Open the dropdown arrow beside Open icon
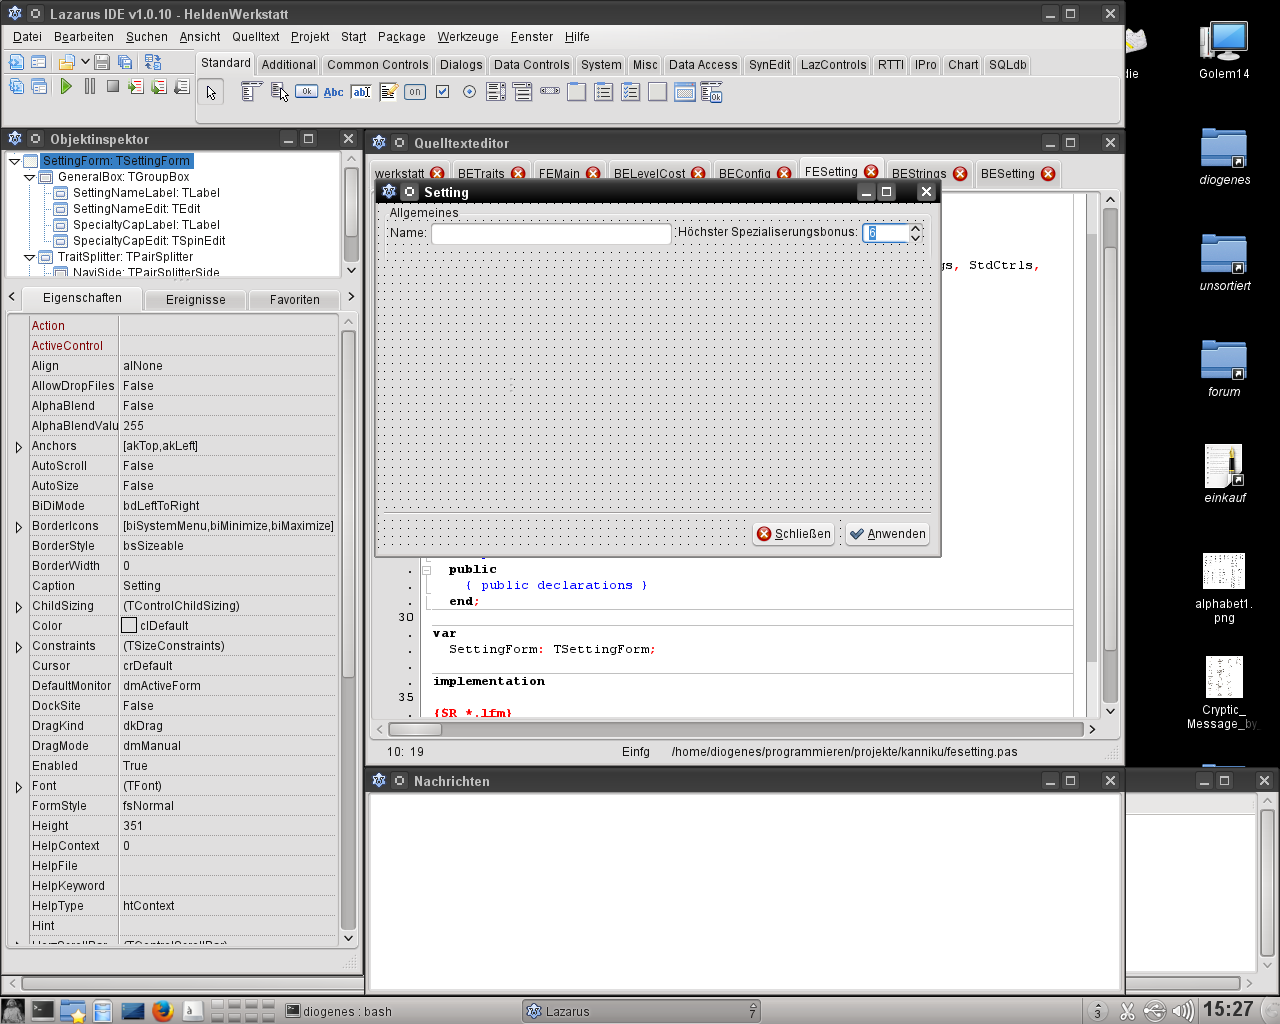The image size is (1280, 1024). coord(85,62)
